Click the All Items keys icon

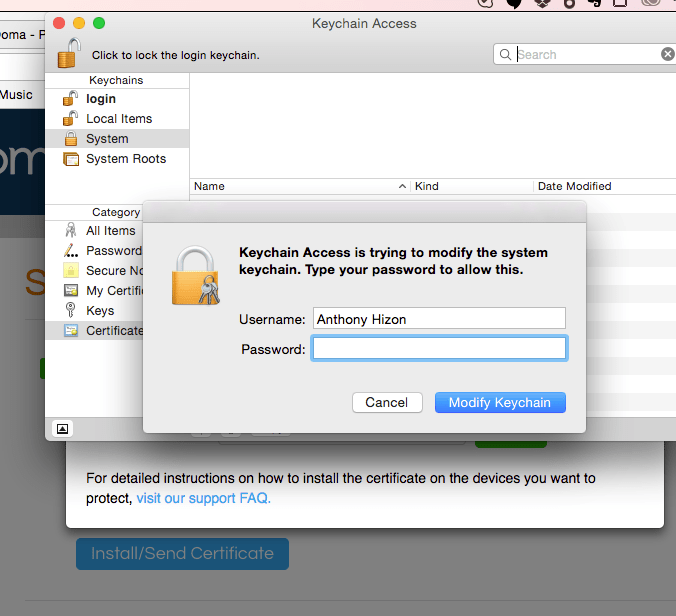71,230
